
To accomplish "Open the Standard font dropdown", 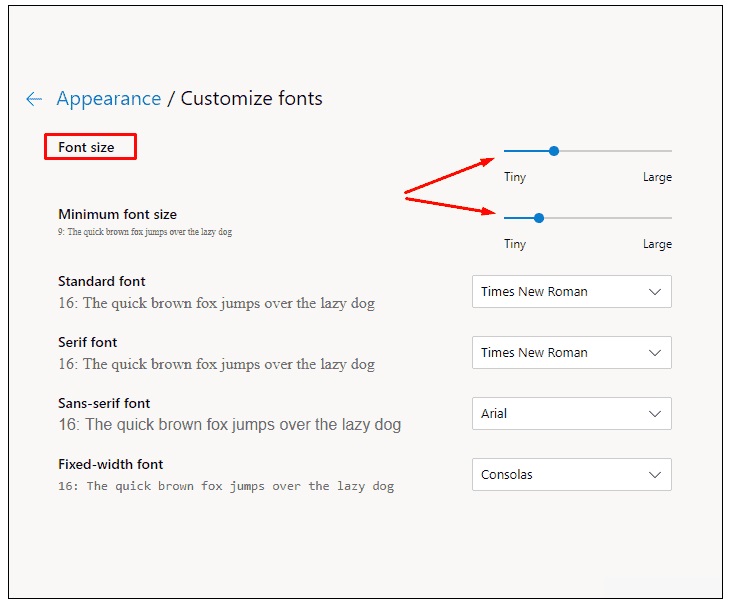I will [x=571, y=292].
